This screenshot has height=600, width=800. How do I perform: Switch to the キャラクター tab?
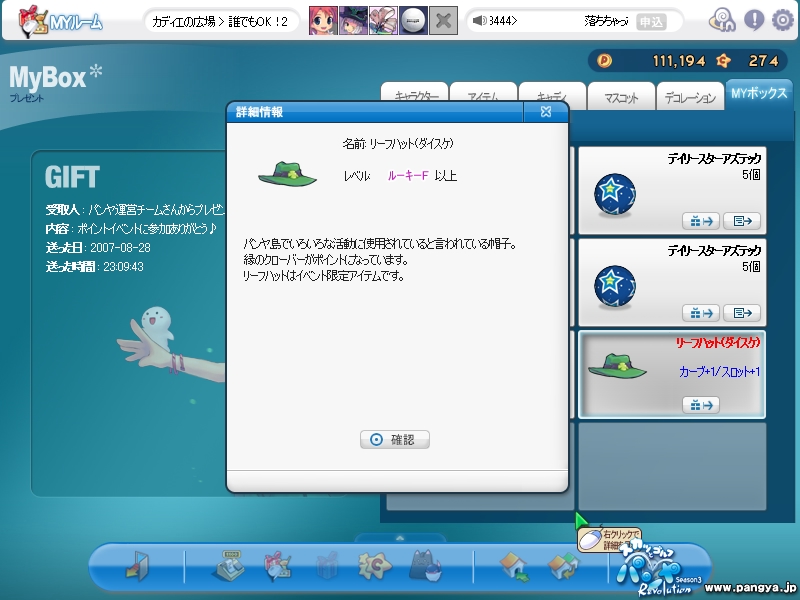[x=415, y=95]
